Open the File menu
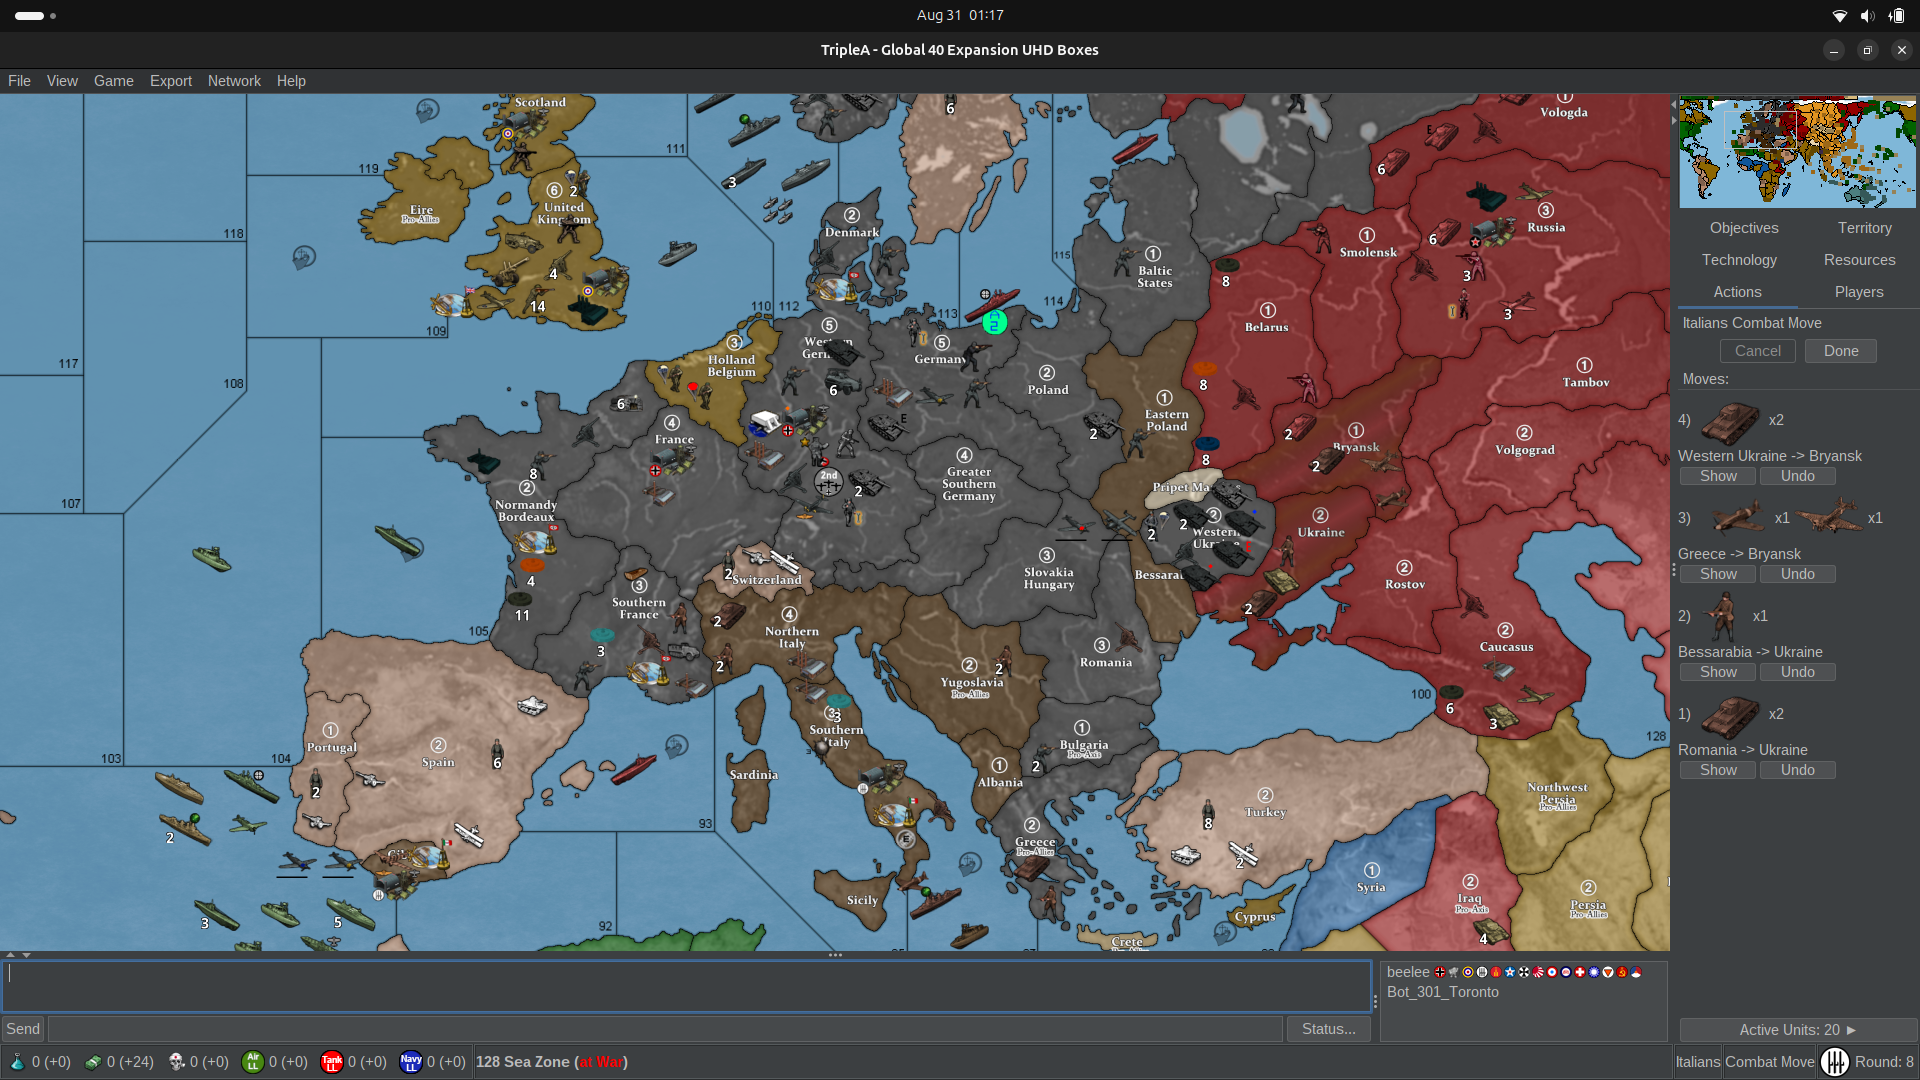The width and height of the screenshot is (1920, 1080). 19,81
